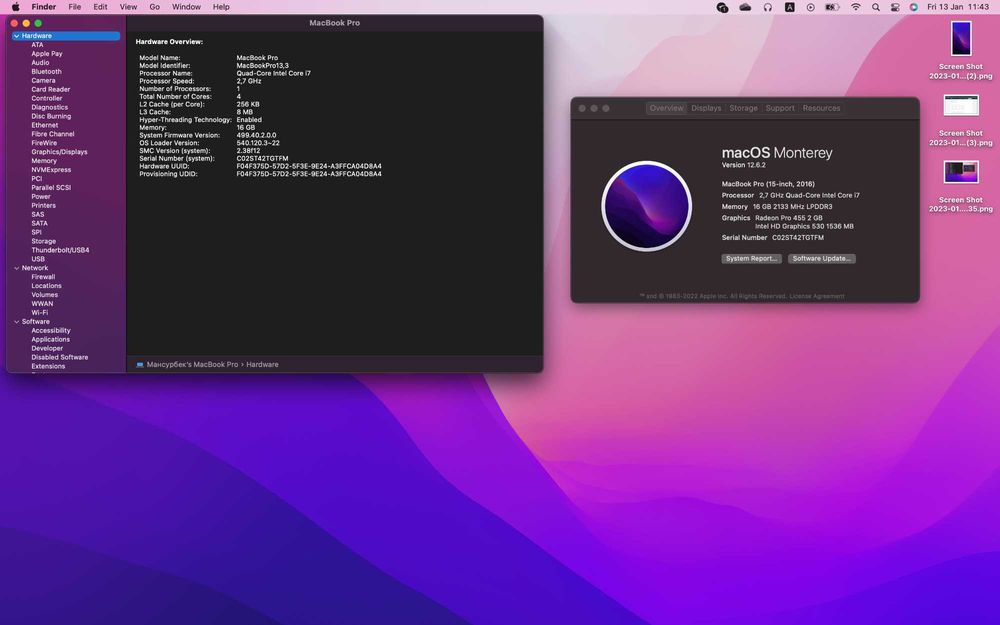Screen dimensions: 1000x625
Task: Open the File menu
Action: point(75,7)
